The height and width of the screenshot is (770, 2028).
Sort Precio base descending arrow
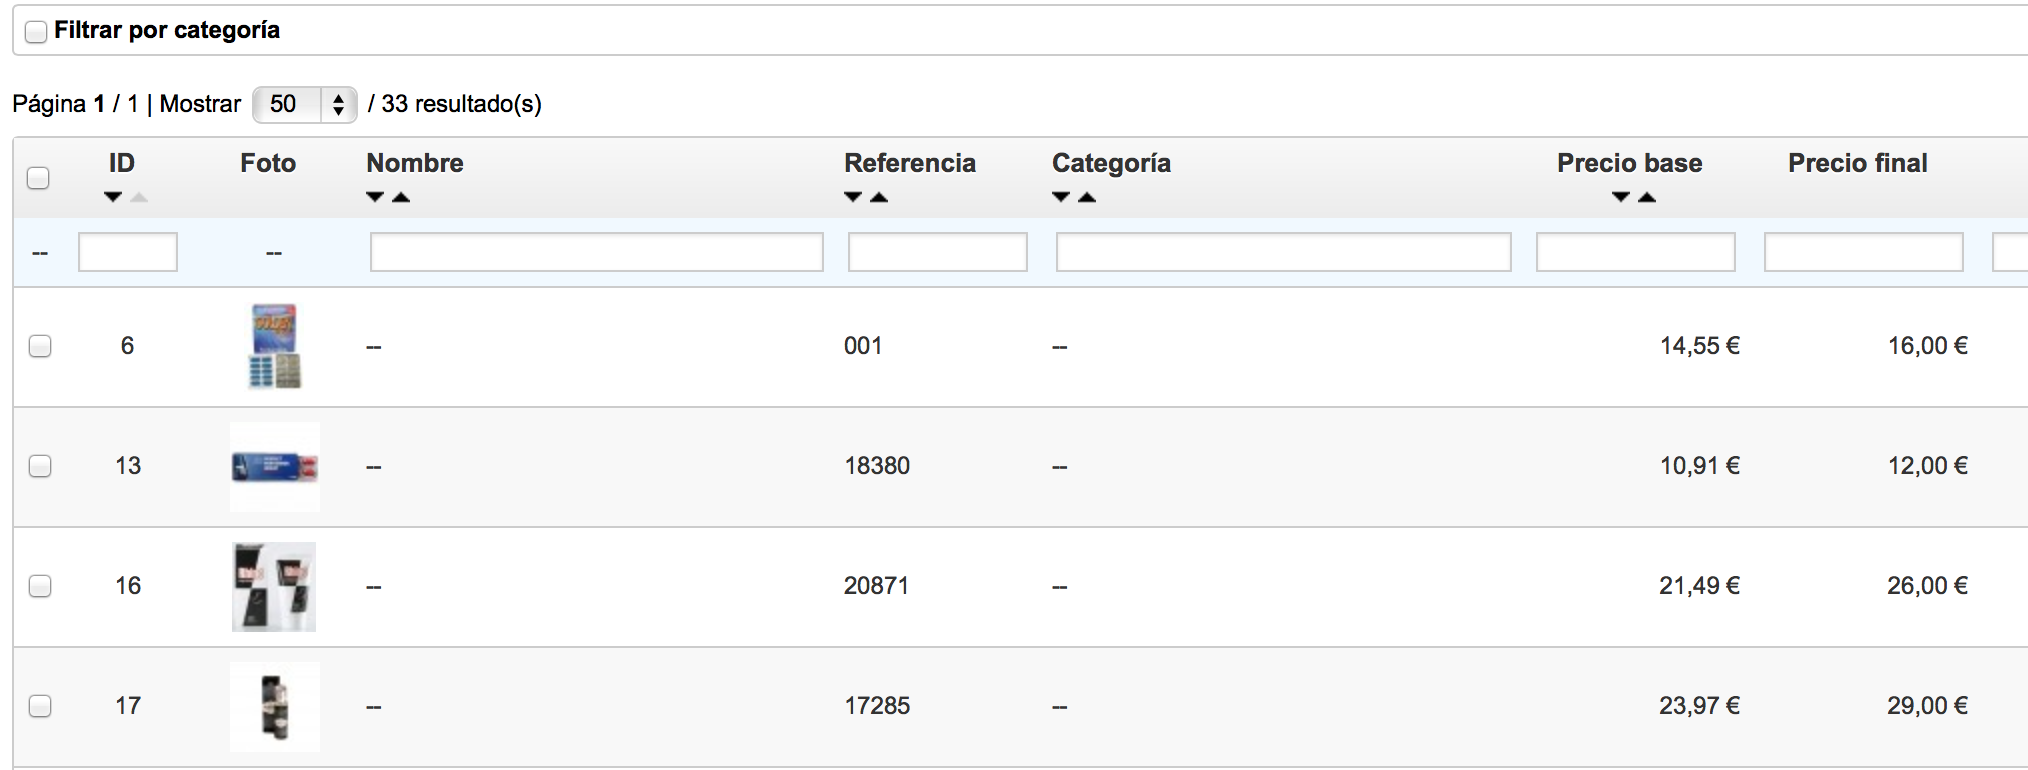tap(1621, 197)
